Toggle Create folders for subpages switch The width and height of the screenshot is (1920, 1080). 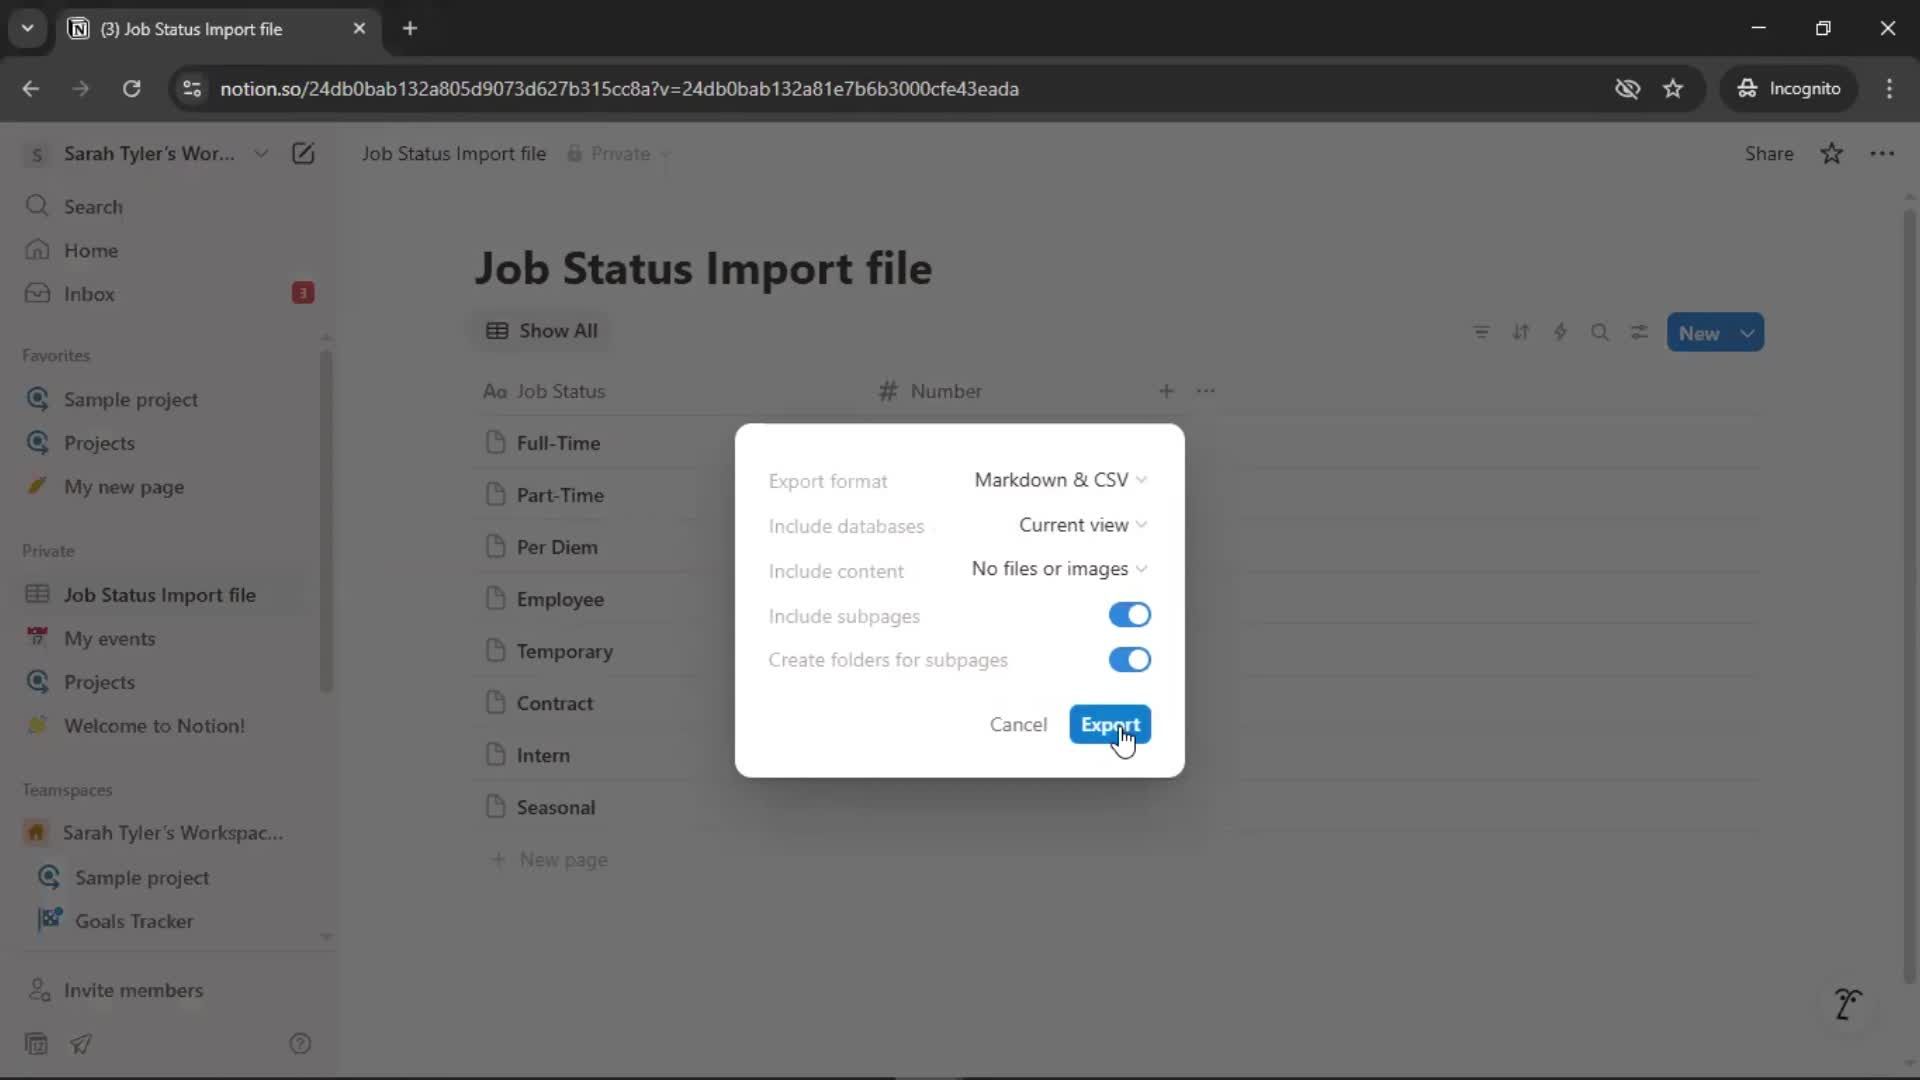[1129, 660]
